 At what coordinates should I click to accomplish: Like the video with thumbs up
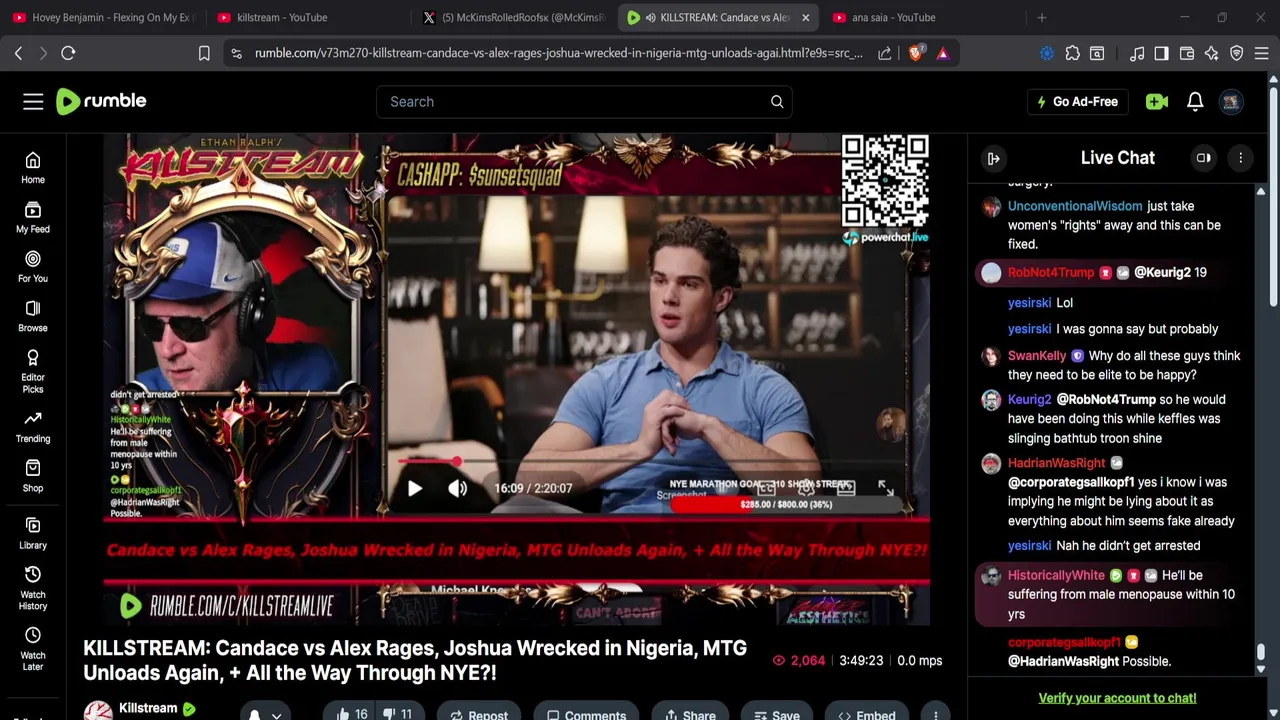point(352,714)
